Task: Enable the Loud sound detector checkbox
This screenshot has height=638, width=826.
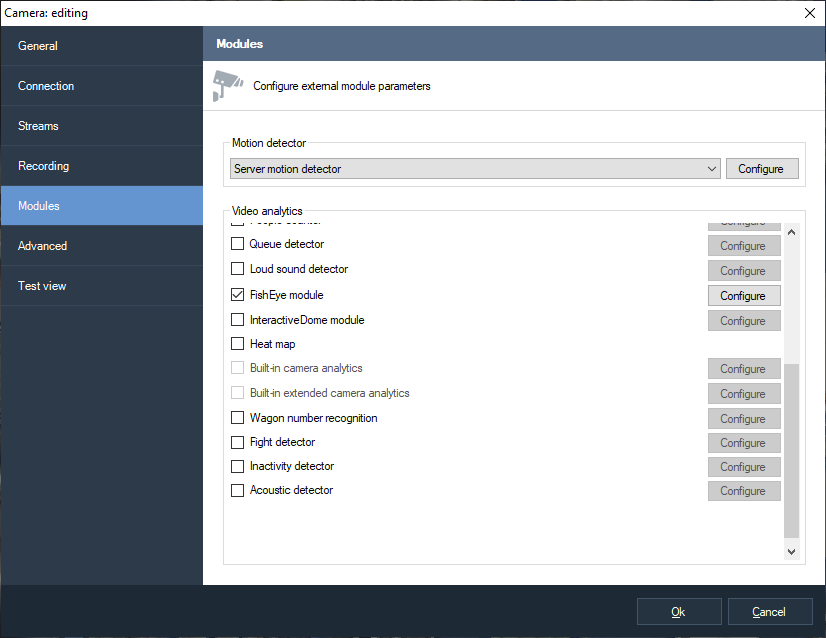Action: 238,269
